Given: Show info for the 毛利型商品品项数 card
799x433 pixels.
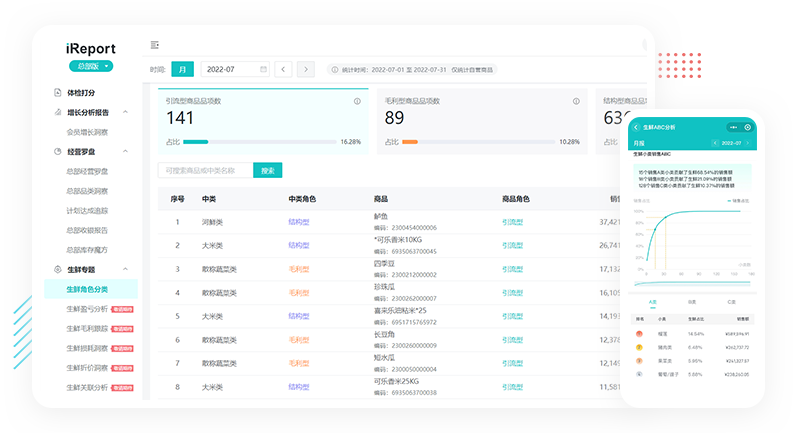Looking at the screenshot, I should point(576,101).
